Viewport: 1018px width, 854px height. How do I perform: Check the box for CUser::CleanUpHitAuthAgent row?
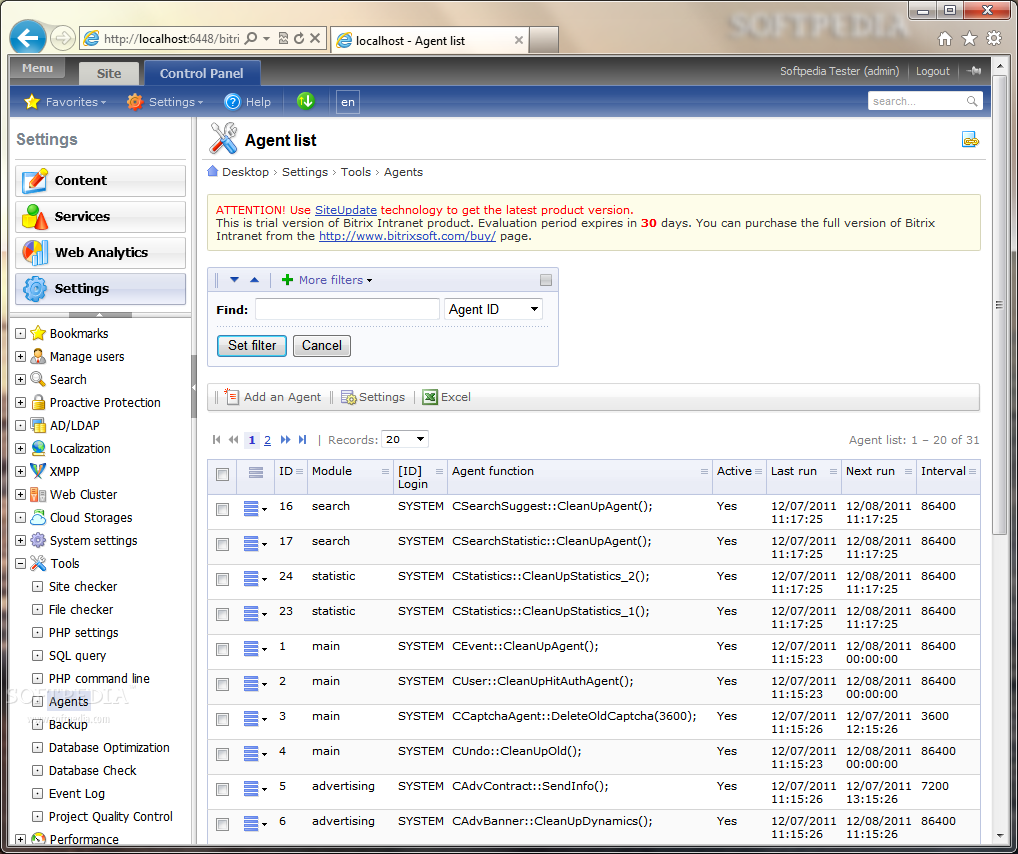tap(222, 684)
